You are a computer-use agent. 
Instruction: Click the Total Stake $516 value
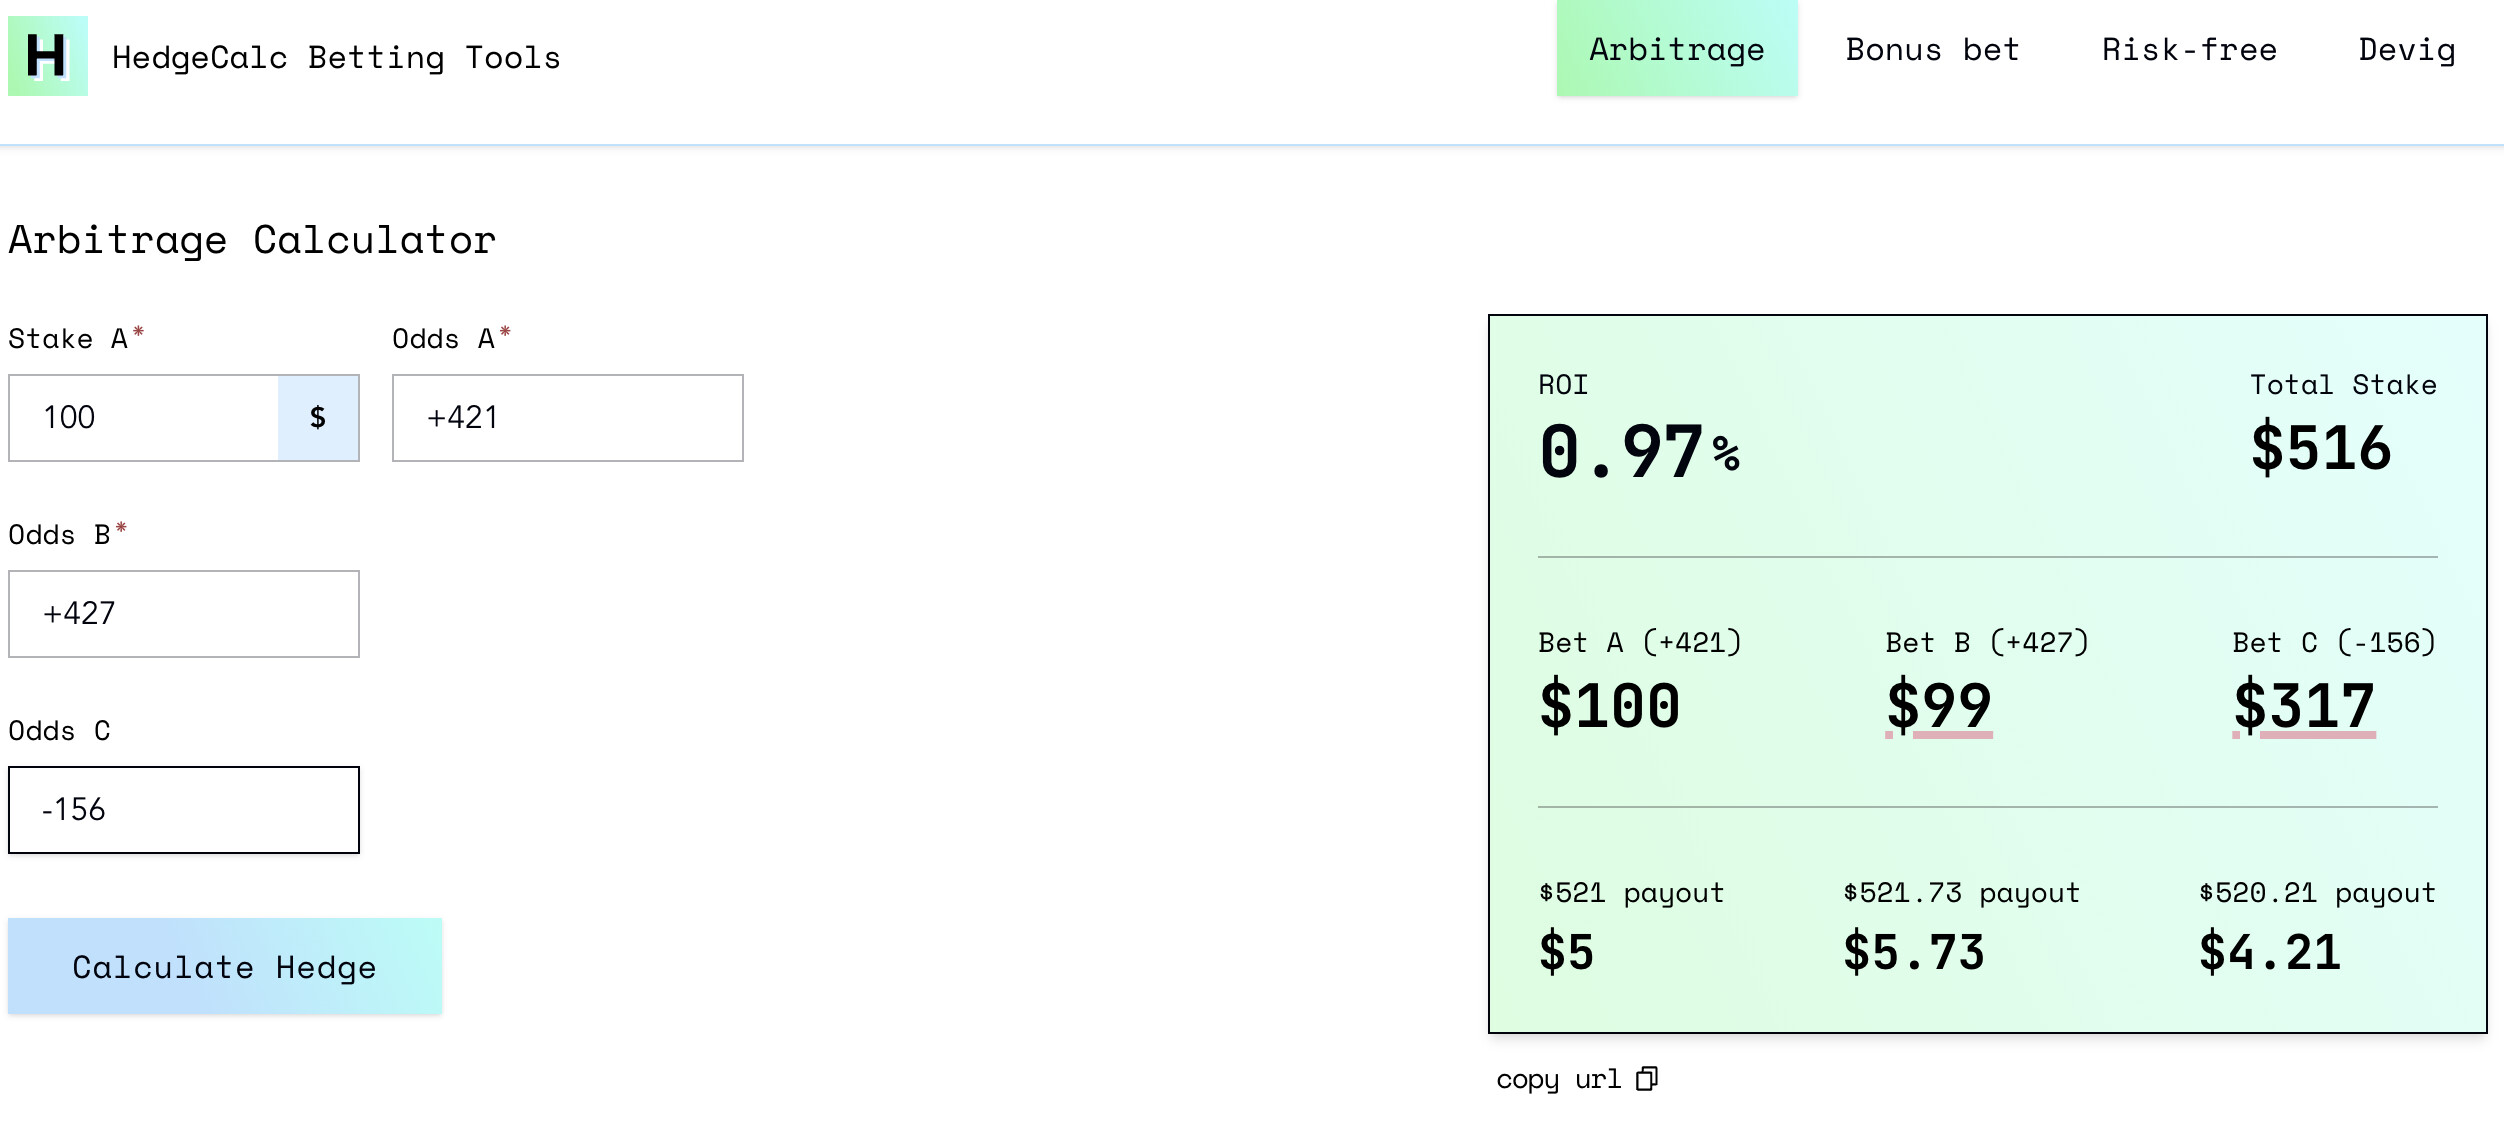pyautogui.click(x=2320, y=448)
